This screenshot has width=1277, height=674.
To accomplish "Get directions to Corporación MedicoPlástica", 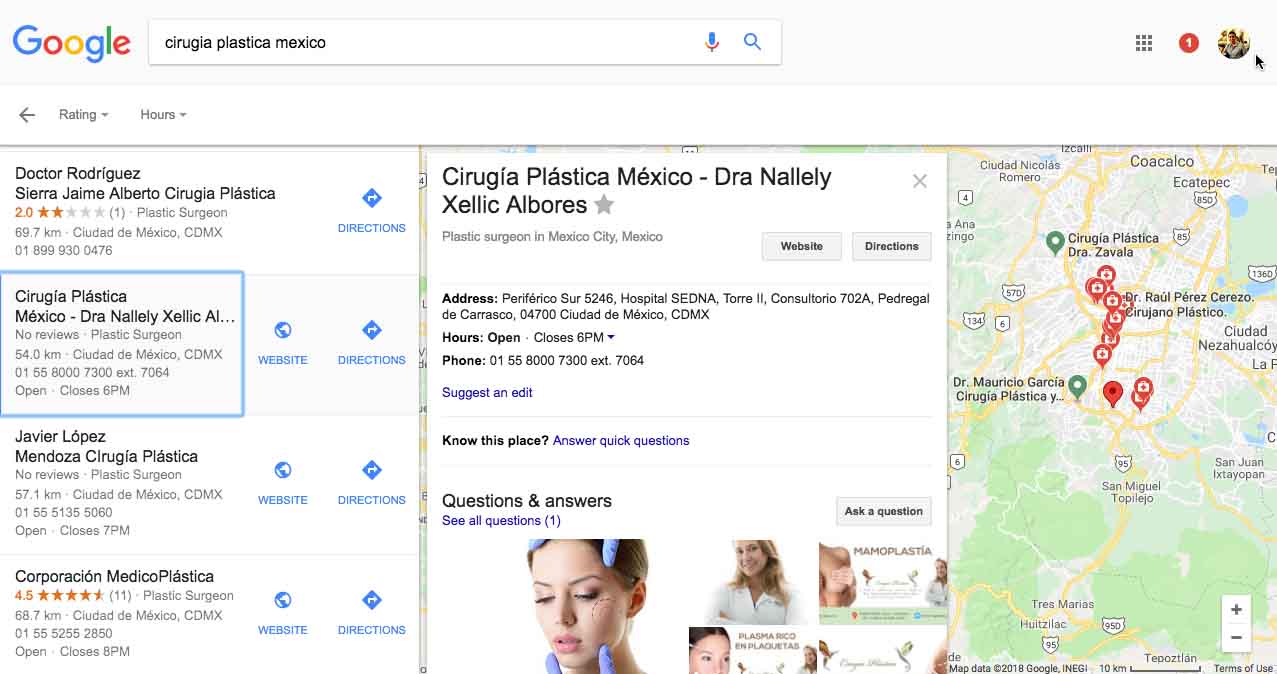I will [371, 612].
